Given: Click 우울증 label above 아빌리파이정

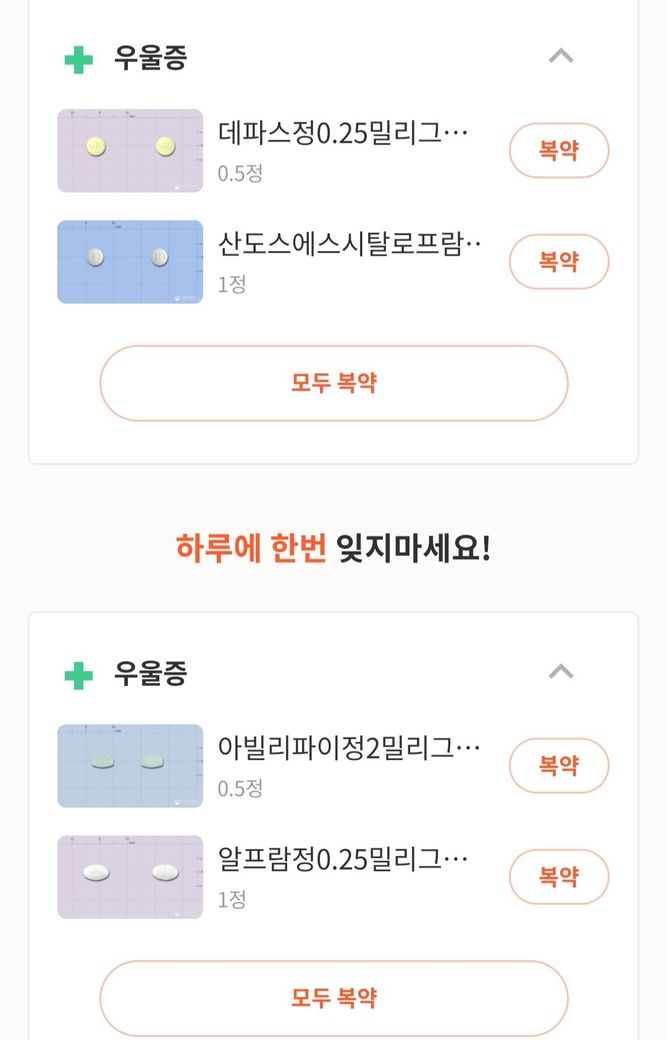Looking at the screenshot, I should [150, 674].
